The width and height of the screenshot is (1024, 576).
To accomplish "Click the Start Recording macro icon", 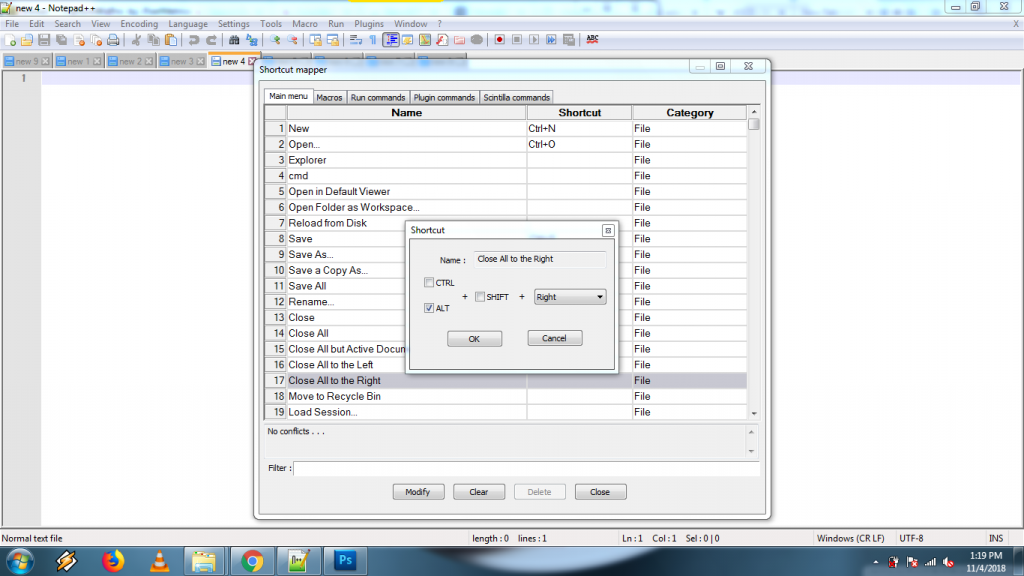I will 500,40.
